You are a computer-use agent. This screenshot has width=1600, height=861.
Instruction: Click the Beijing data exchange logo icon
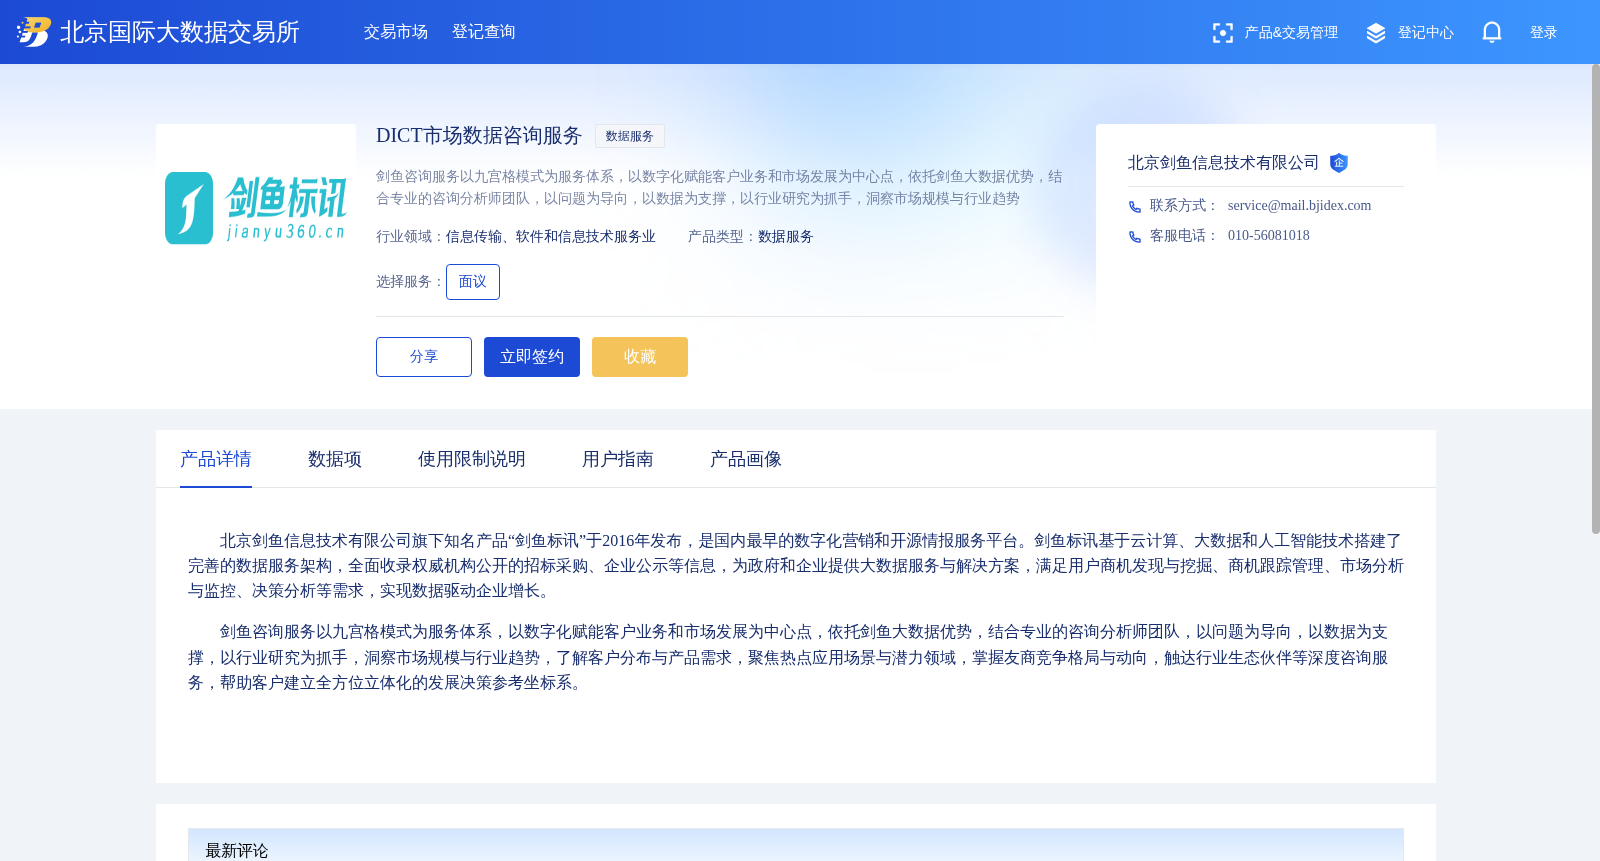[x=33, y=32]
